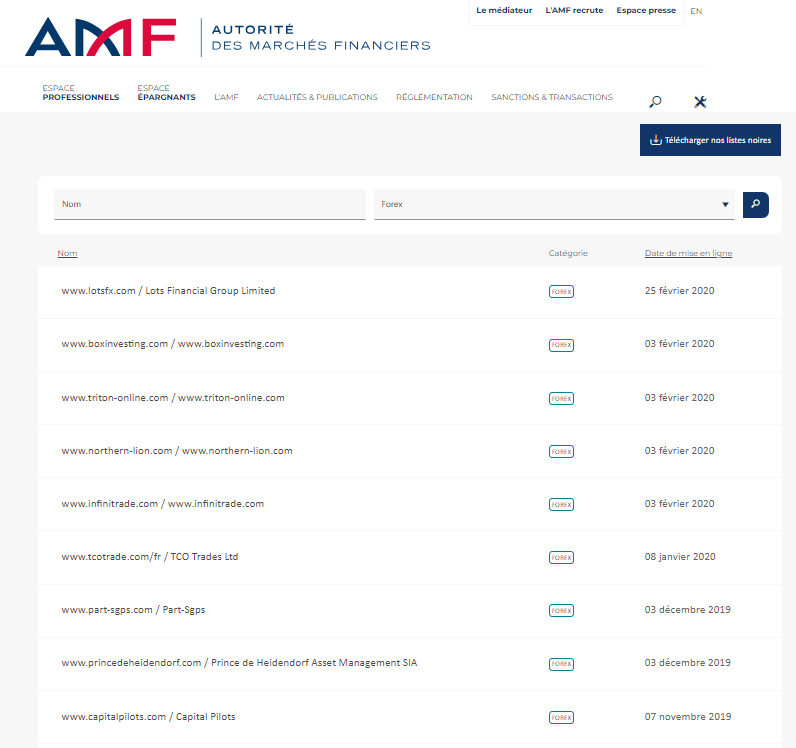Open Actualités & Publications menu
The height and width of the screenshot is (748, 796).
click(x=317, y=97)
